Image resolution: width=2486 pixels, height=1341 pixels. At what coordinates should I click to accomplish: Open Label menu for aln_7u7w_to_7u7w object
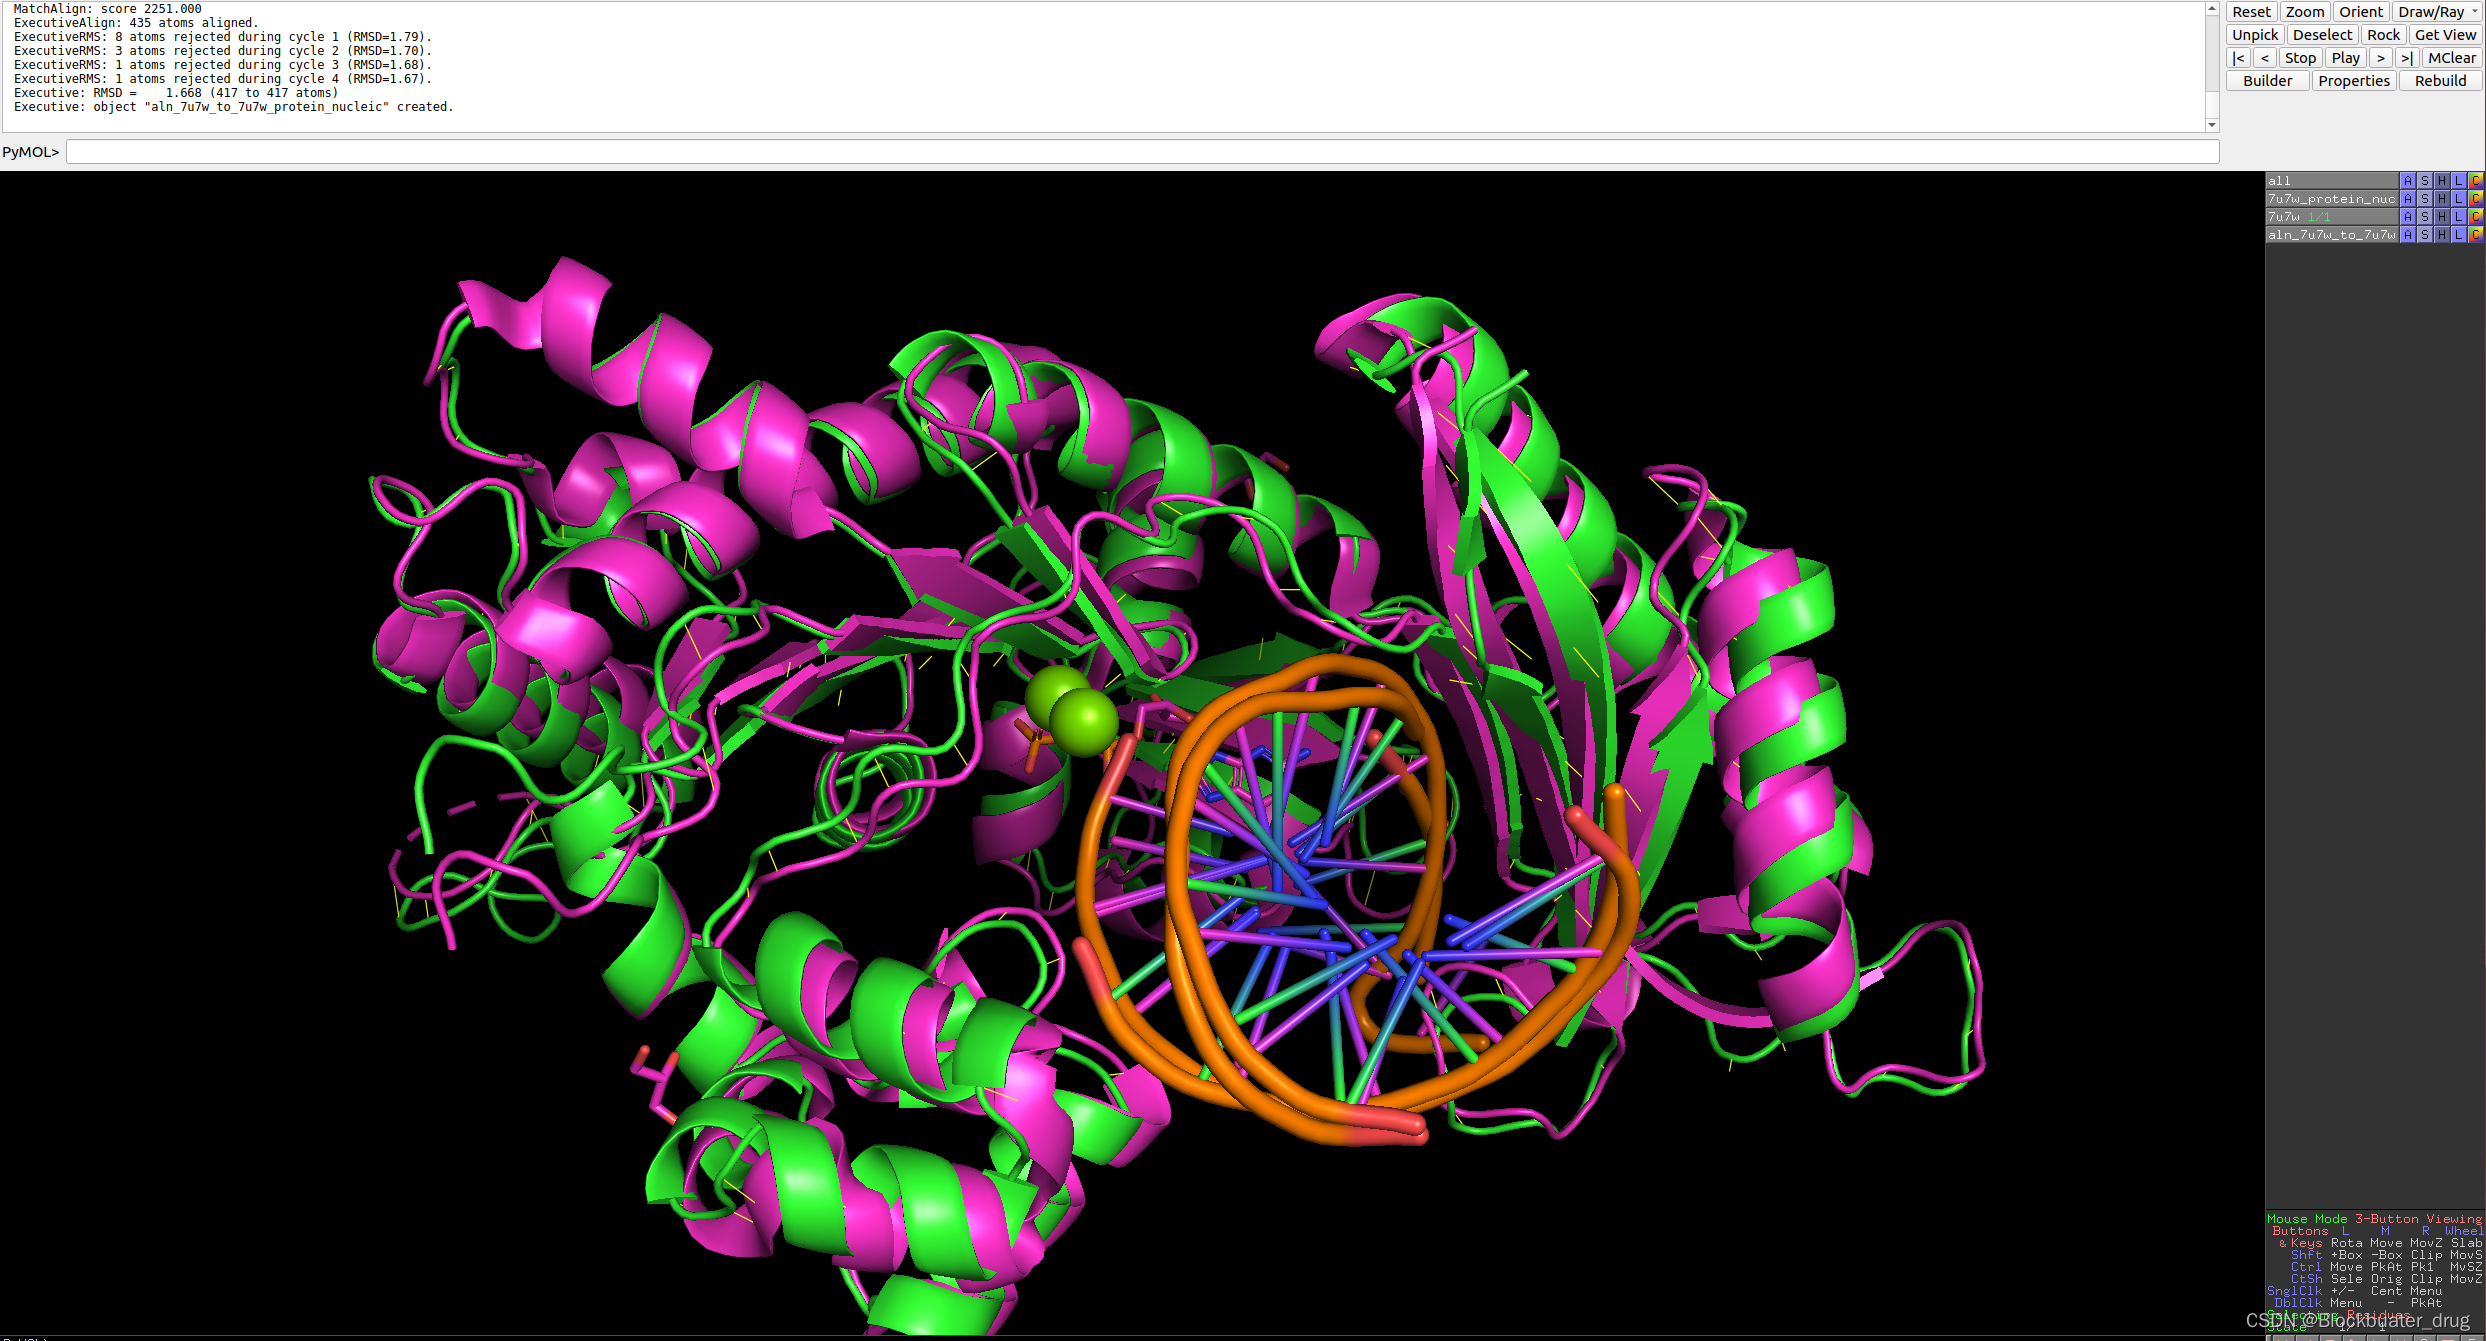click(x=2459, y=235)
